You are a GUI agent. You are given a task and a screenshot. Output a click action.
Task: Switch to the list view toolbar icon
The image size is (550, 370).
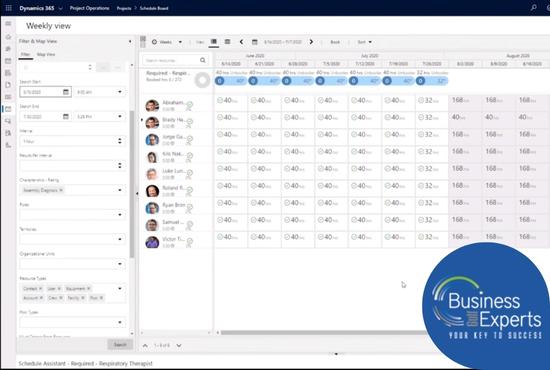pyautogui.click(x=213, y=42)
